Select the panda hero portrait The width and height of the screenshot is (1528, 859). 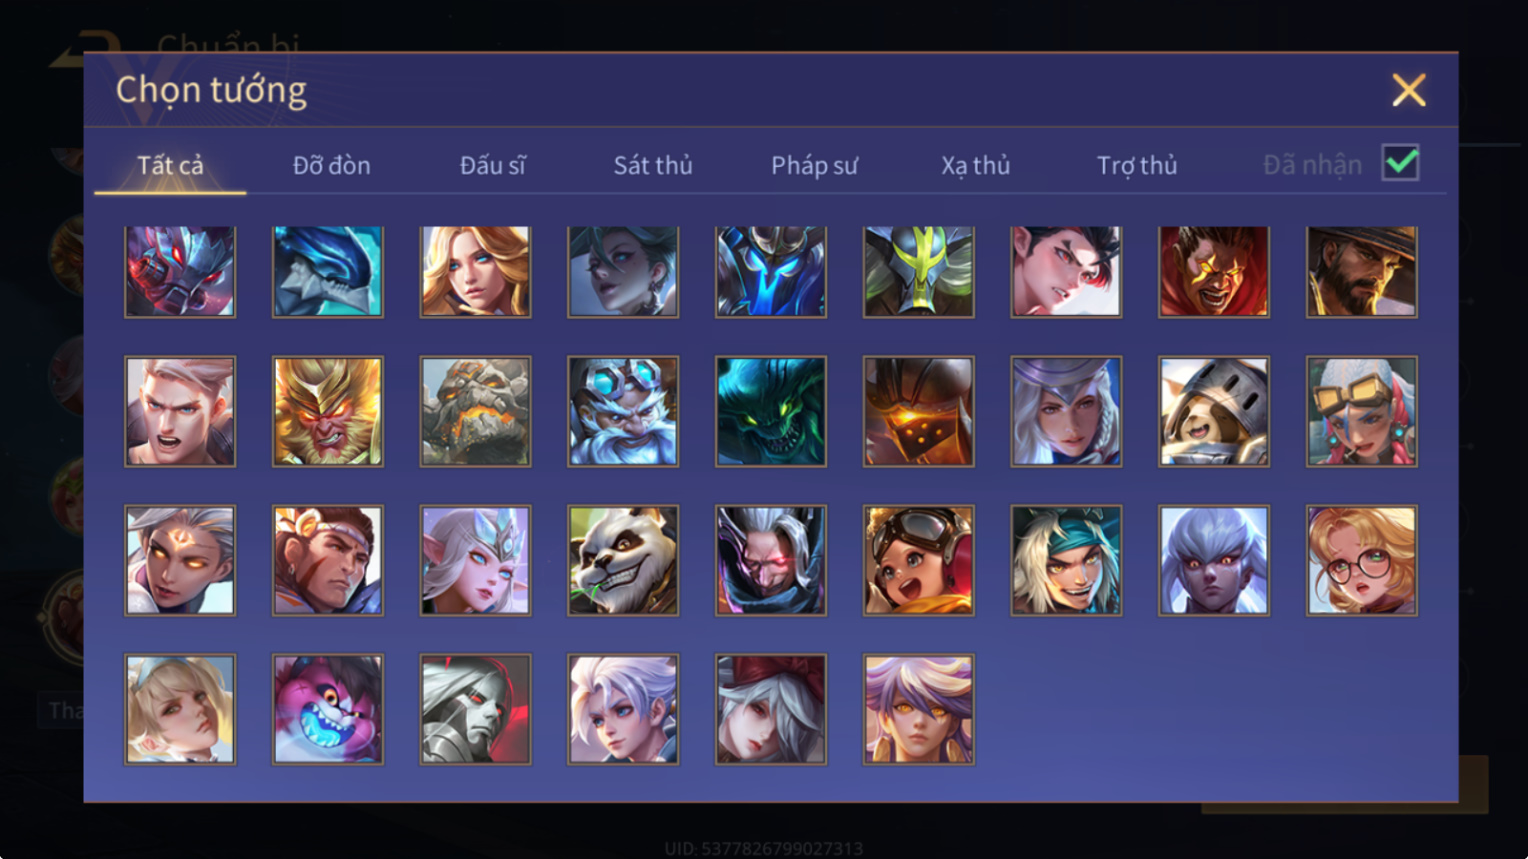click(623, 560)
